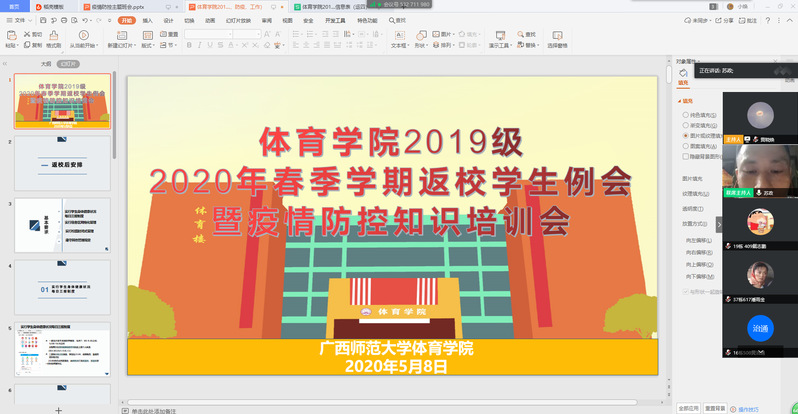The image size is (798, 414).
Task: Click the Reset Background (重置背景) button
Action: pyautogui.click(x=715, y=408)
